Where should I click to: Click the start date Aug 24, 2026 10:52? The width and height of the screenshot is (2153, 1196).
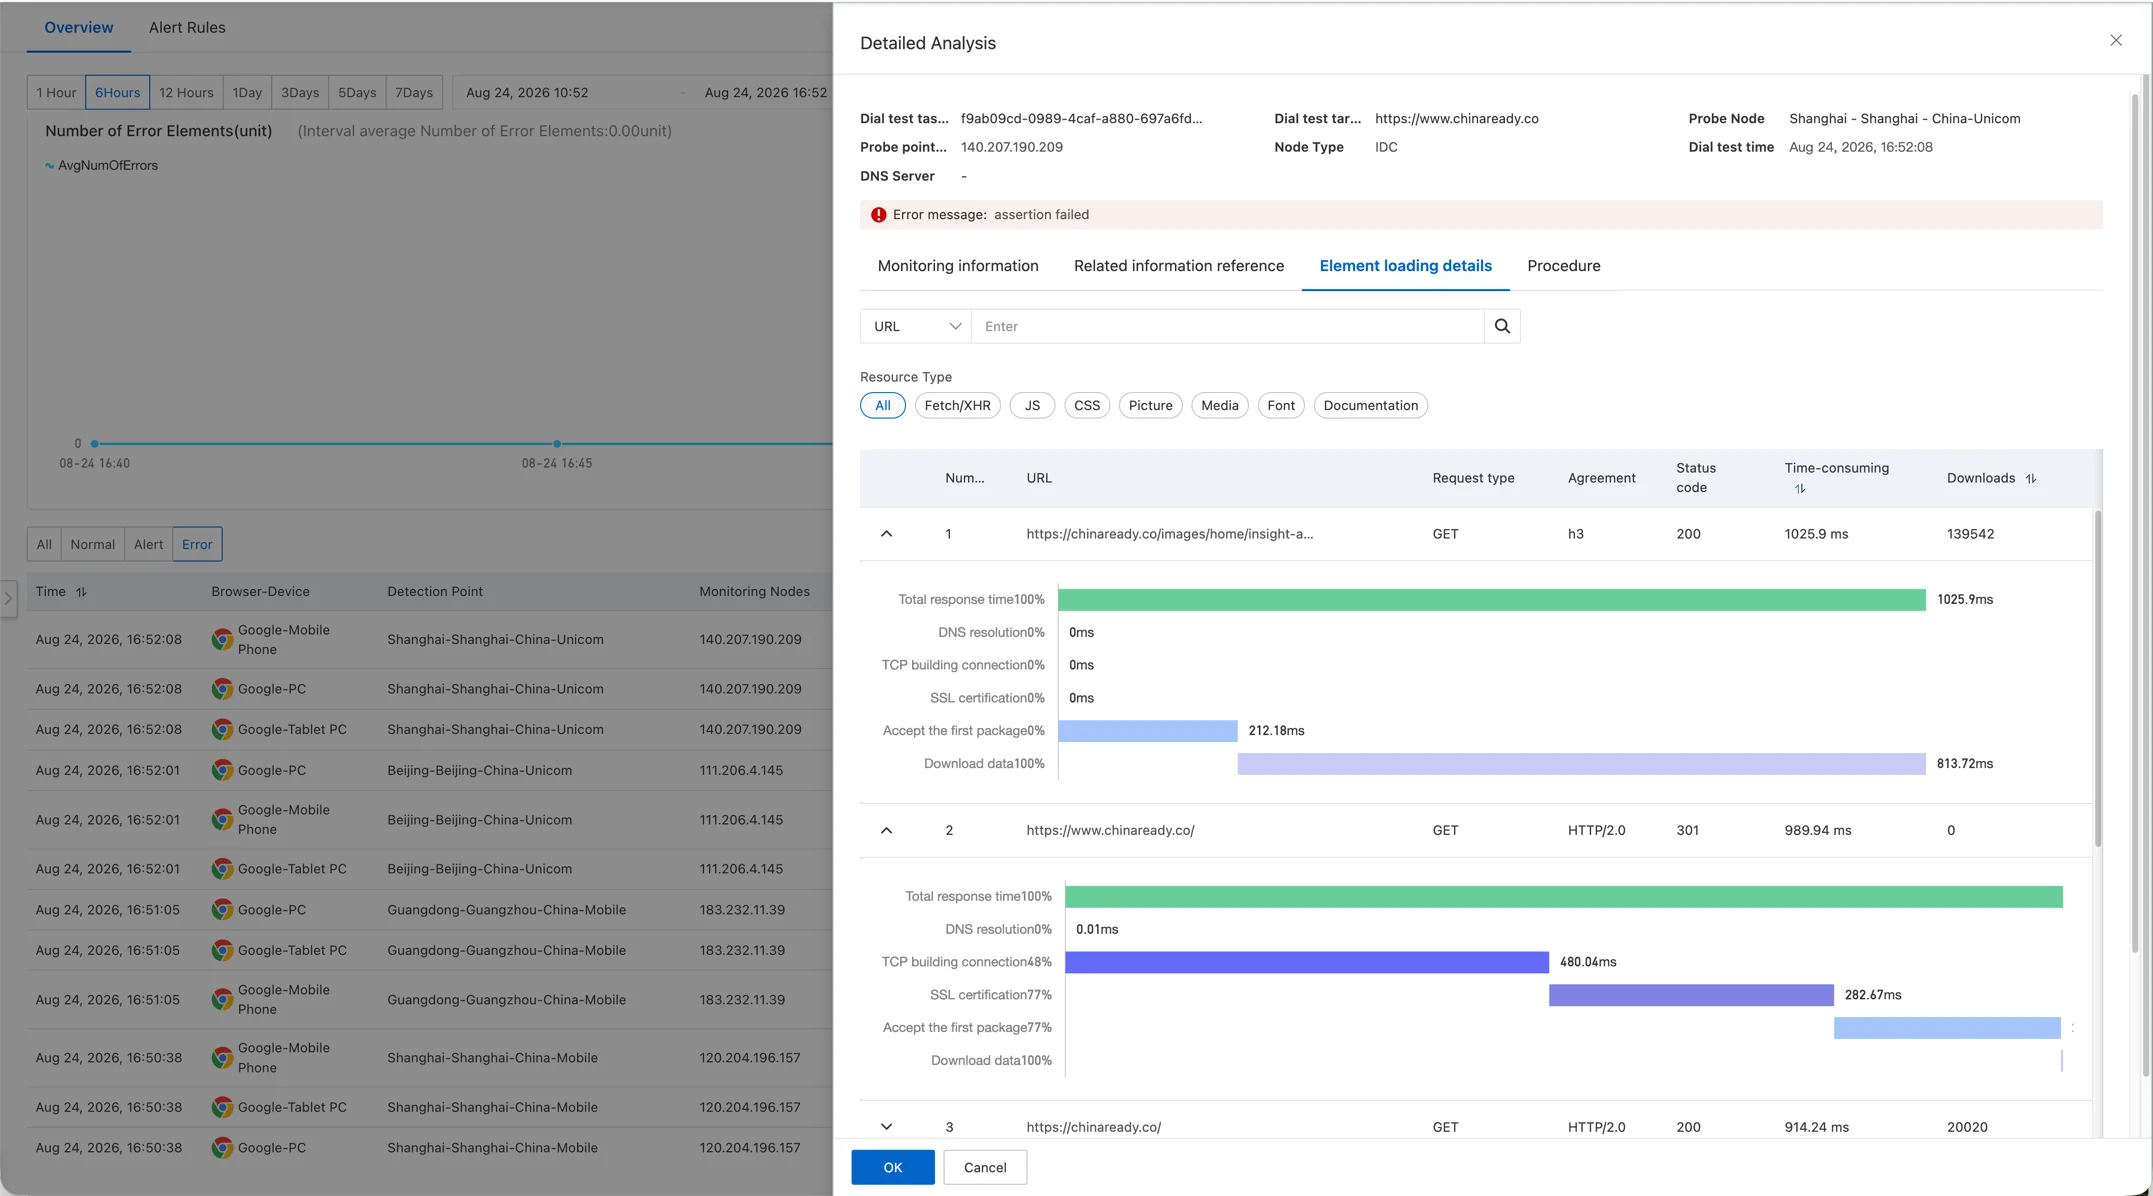(527, 92)
